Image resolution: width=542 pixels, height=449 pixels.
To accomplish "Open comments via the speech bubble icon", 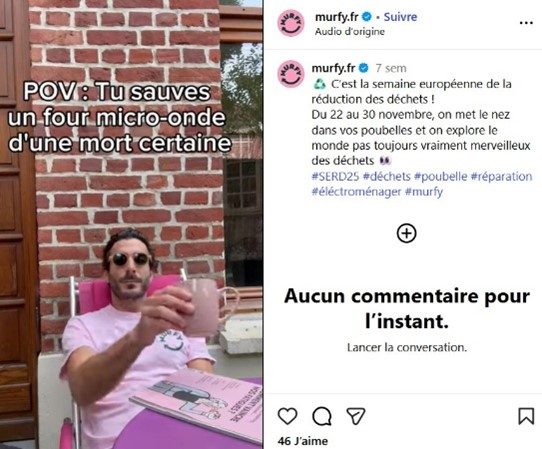I will click(x=322, y=416).
